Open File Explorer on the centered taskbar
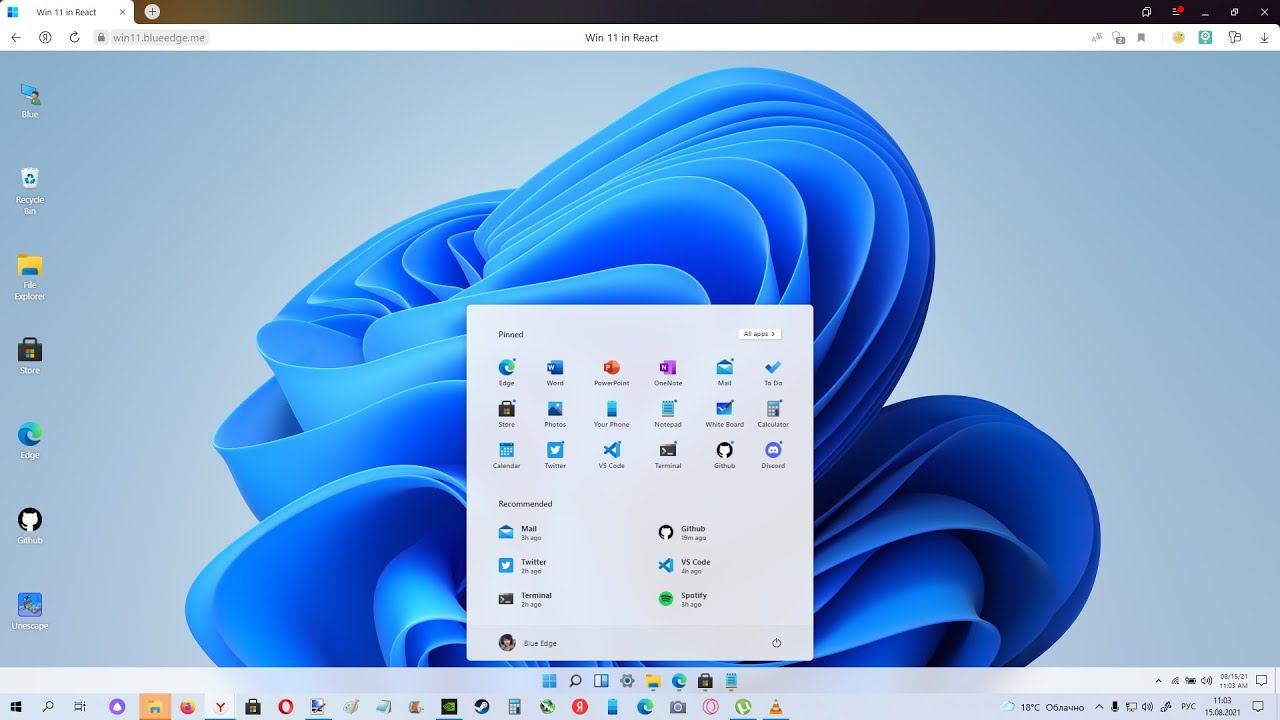The width and height of the screenshot is (1280, 720). click(653, 681)
